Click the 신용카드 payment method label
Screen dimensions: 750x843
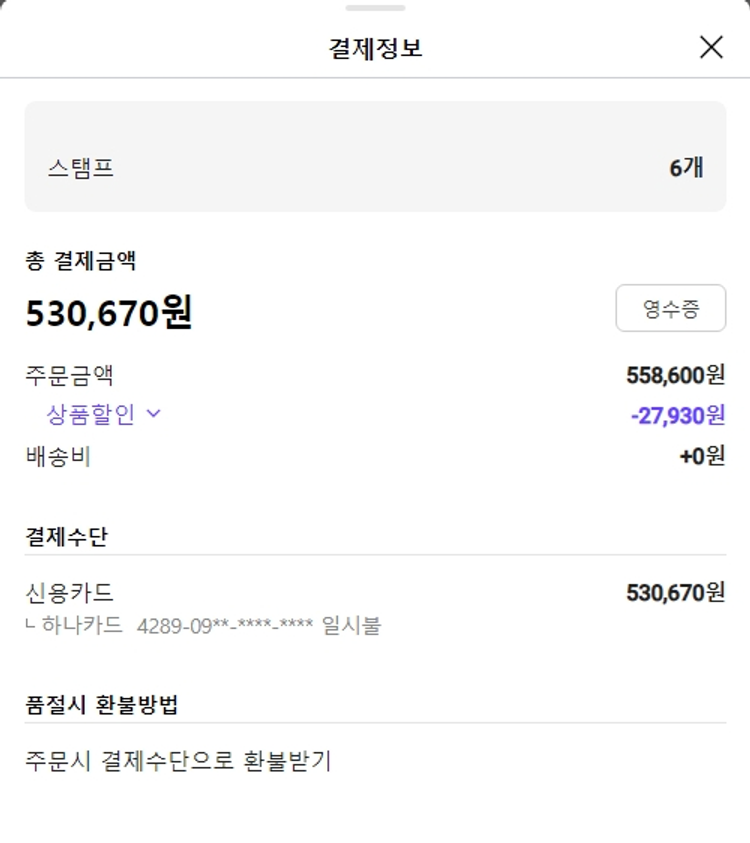[69, 592]
